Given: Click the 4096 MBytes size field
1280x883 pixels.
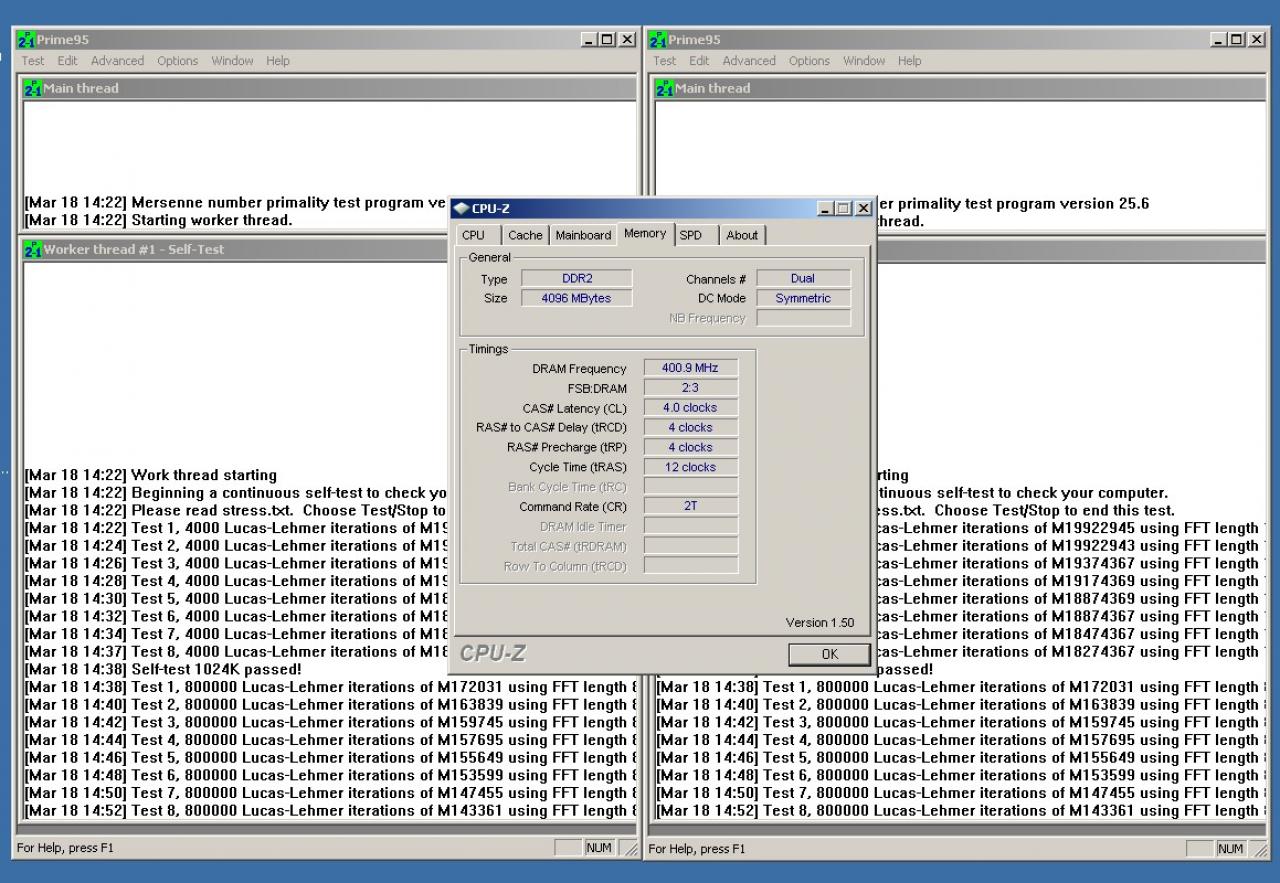Looking at the screenshot, I should [x=577, y=298].
